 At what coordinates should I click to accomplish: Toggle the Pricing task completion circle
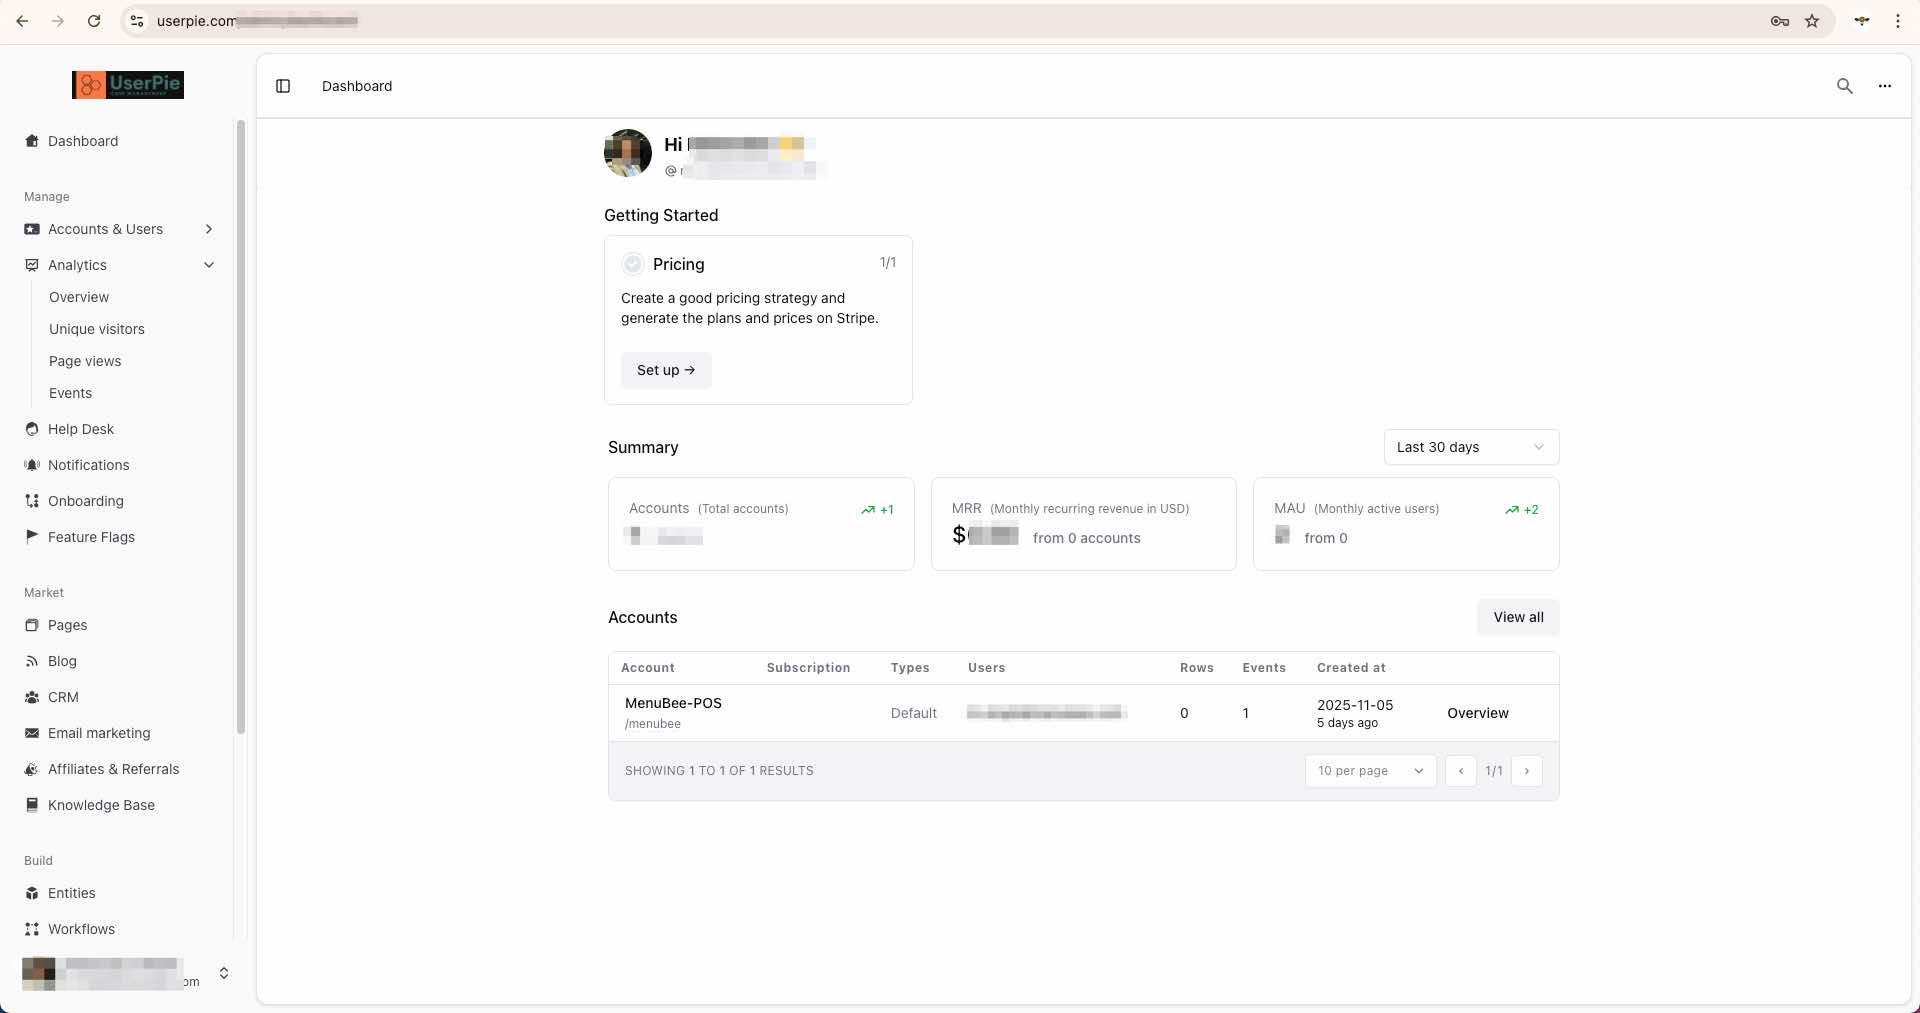coord(632,264)
